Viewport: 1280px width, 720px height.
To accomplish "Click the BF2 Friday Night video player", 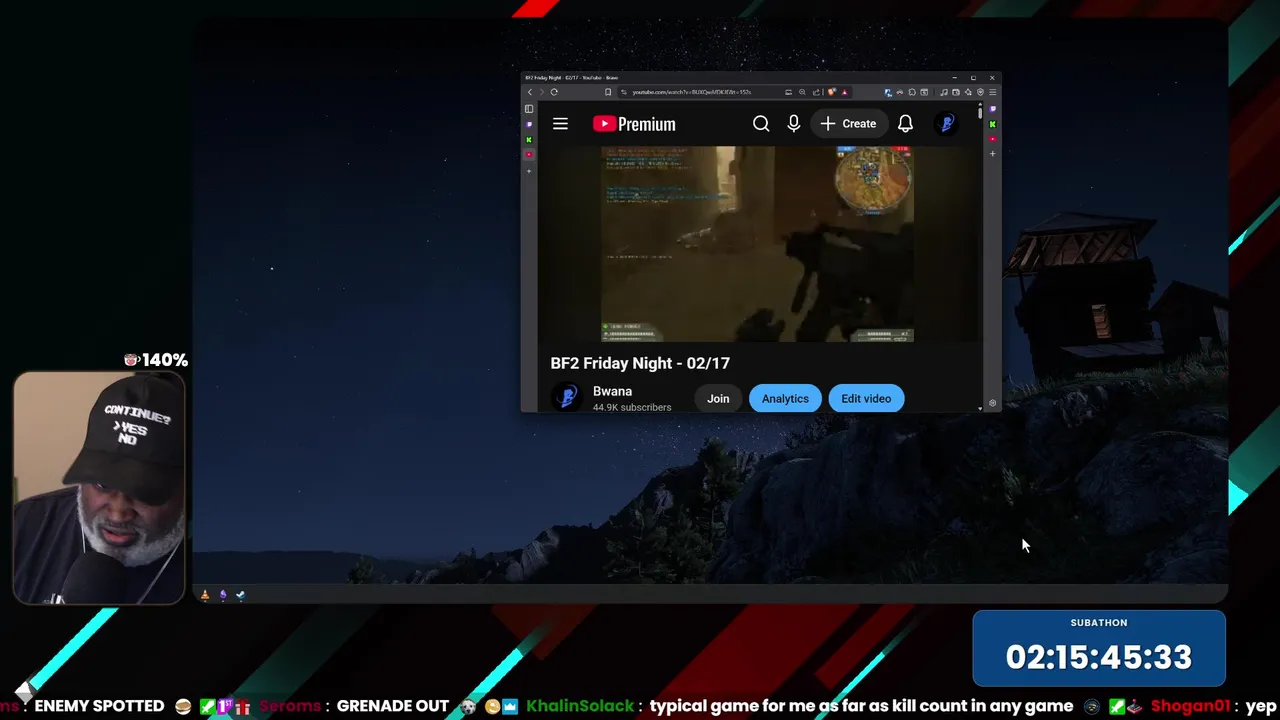I will (x=757, y=244).
